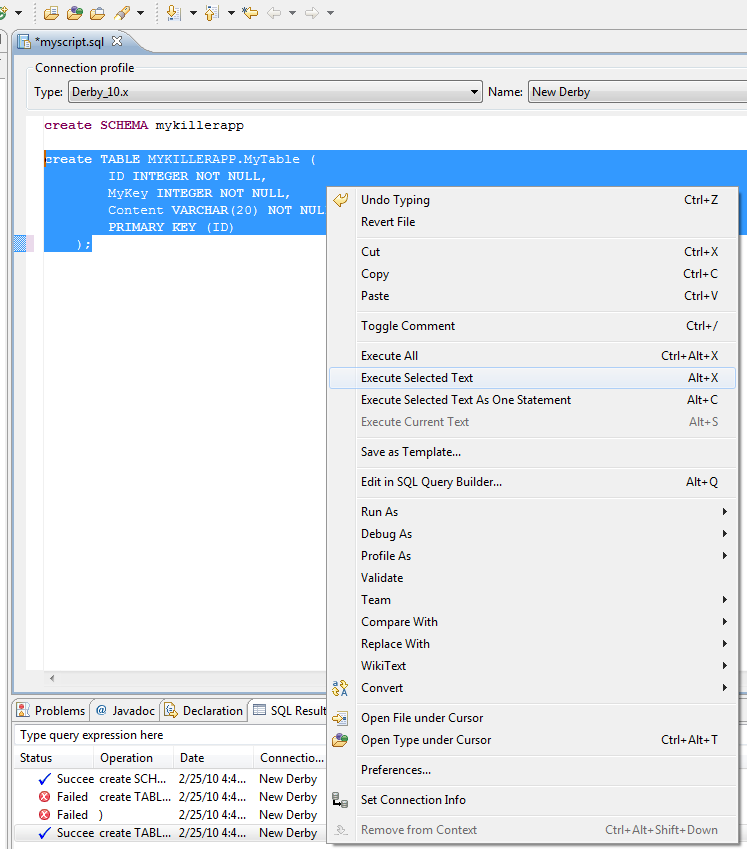Click the Next Annotation arrow icon
The width and height of the screenshot is (747, 849).
tap(173, 13)
